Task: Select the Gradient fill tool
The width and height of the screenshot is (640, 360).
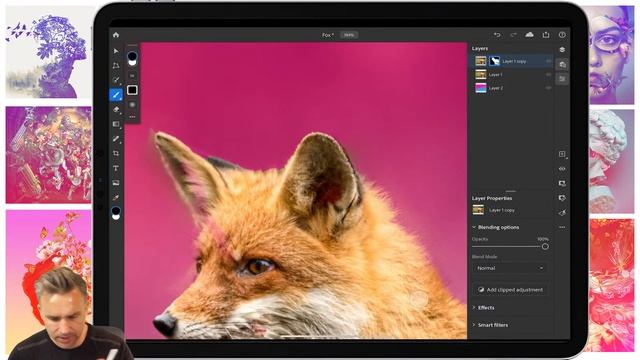Action: (x=116, y=124)
